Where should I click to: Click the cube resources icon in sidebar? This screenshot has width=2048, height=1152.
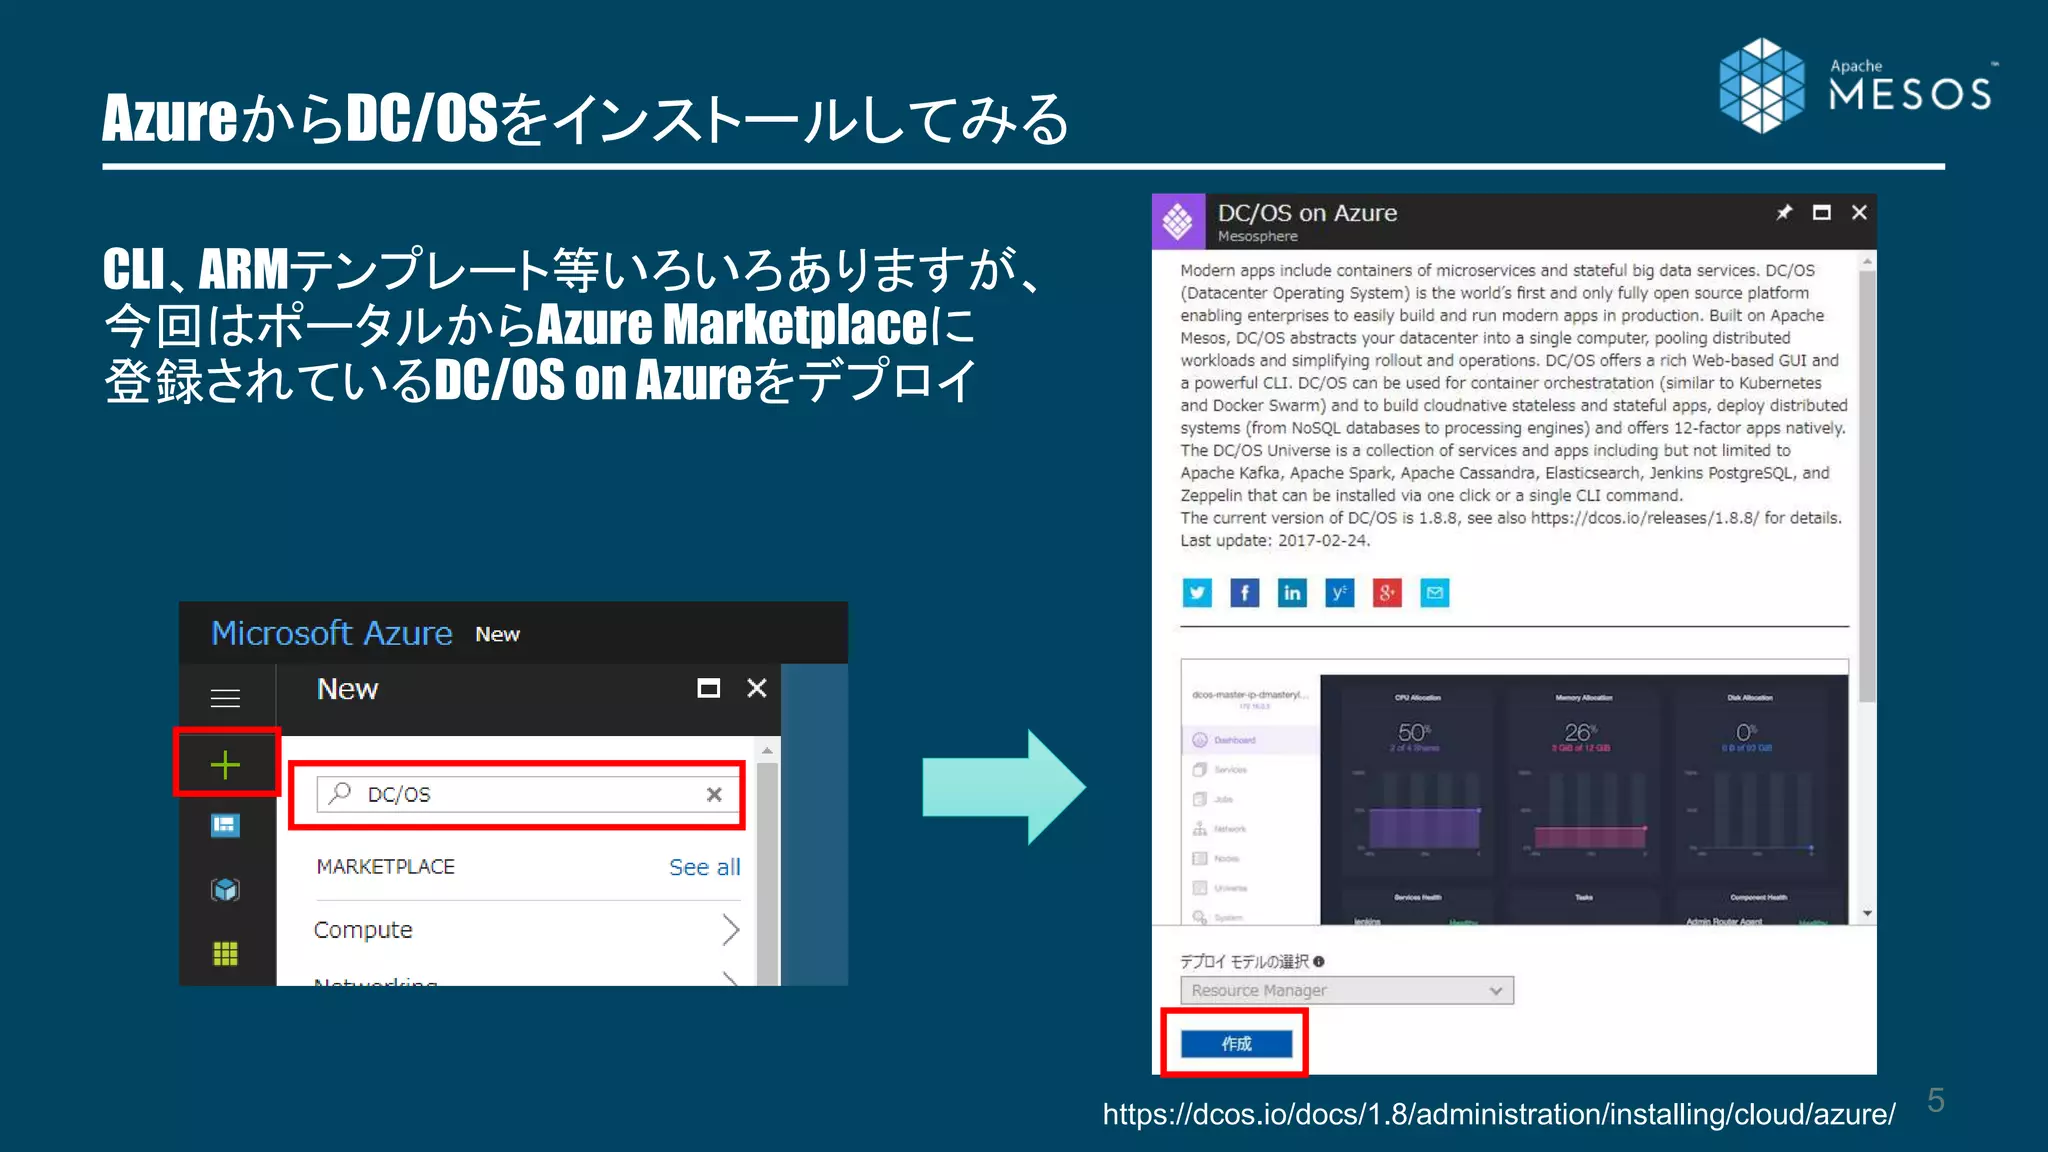(225, 889)
